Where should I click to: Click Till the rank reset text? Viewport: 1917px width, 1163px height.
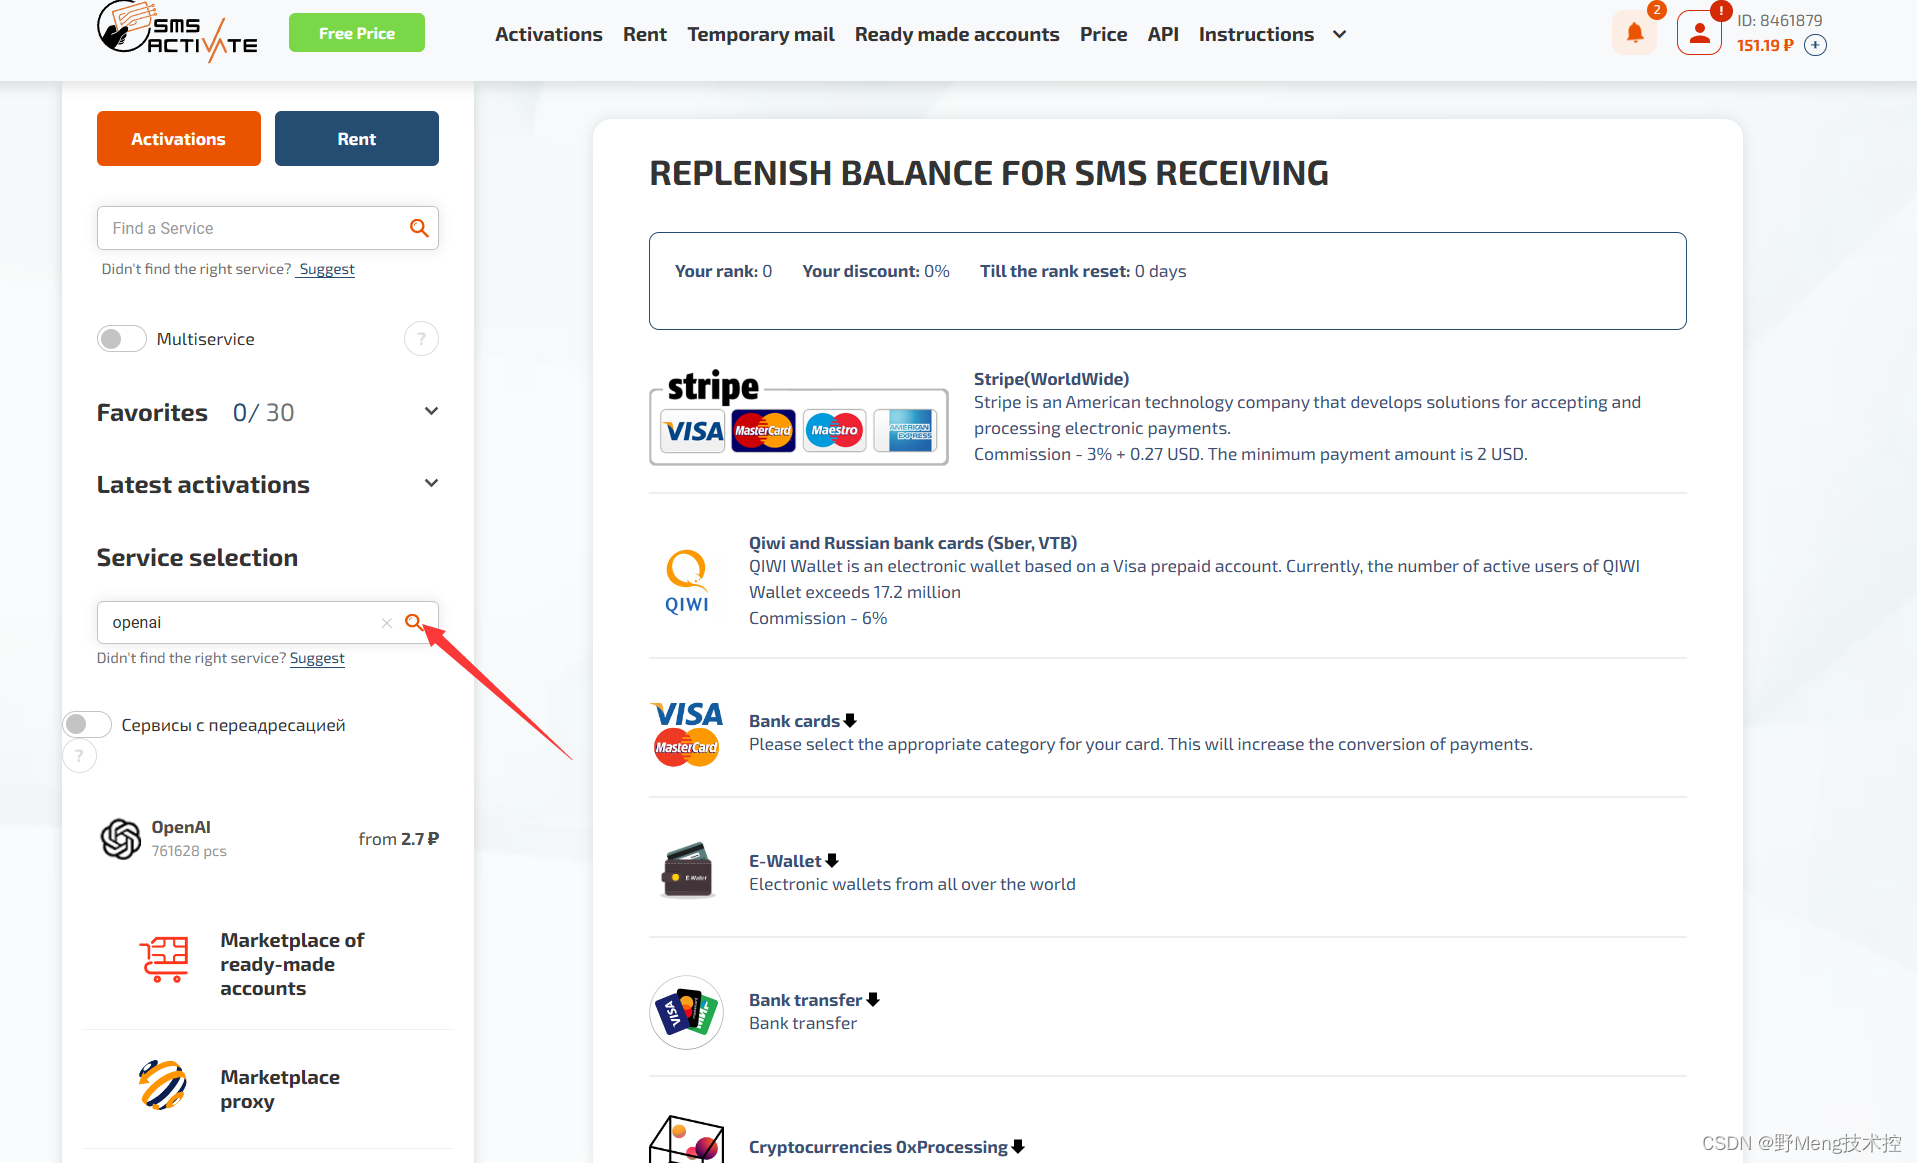click(1083, 271)
